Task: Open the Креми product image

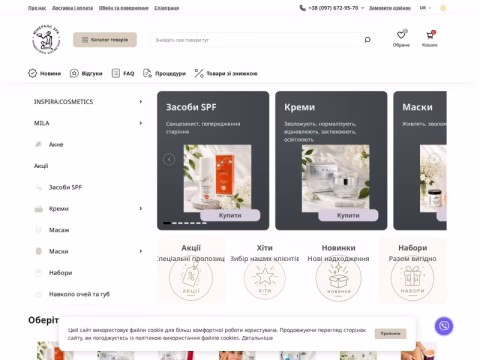Action: click(x=336, y=177)
